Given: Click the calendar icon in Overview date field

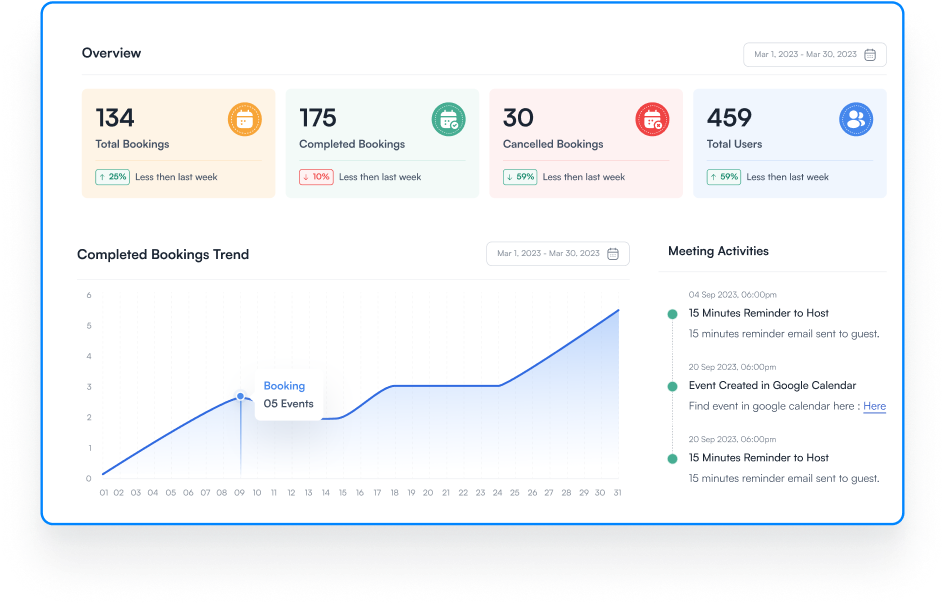Looking at the screenshot, I should pyautogui.click(x=870, y=55).
